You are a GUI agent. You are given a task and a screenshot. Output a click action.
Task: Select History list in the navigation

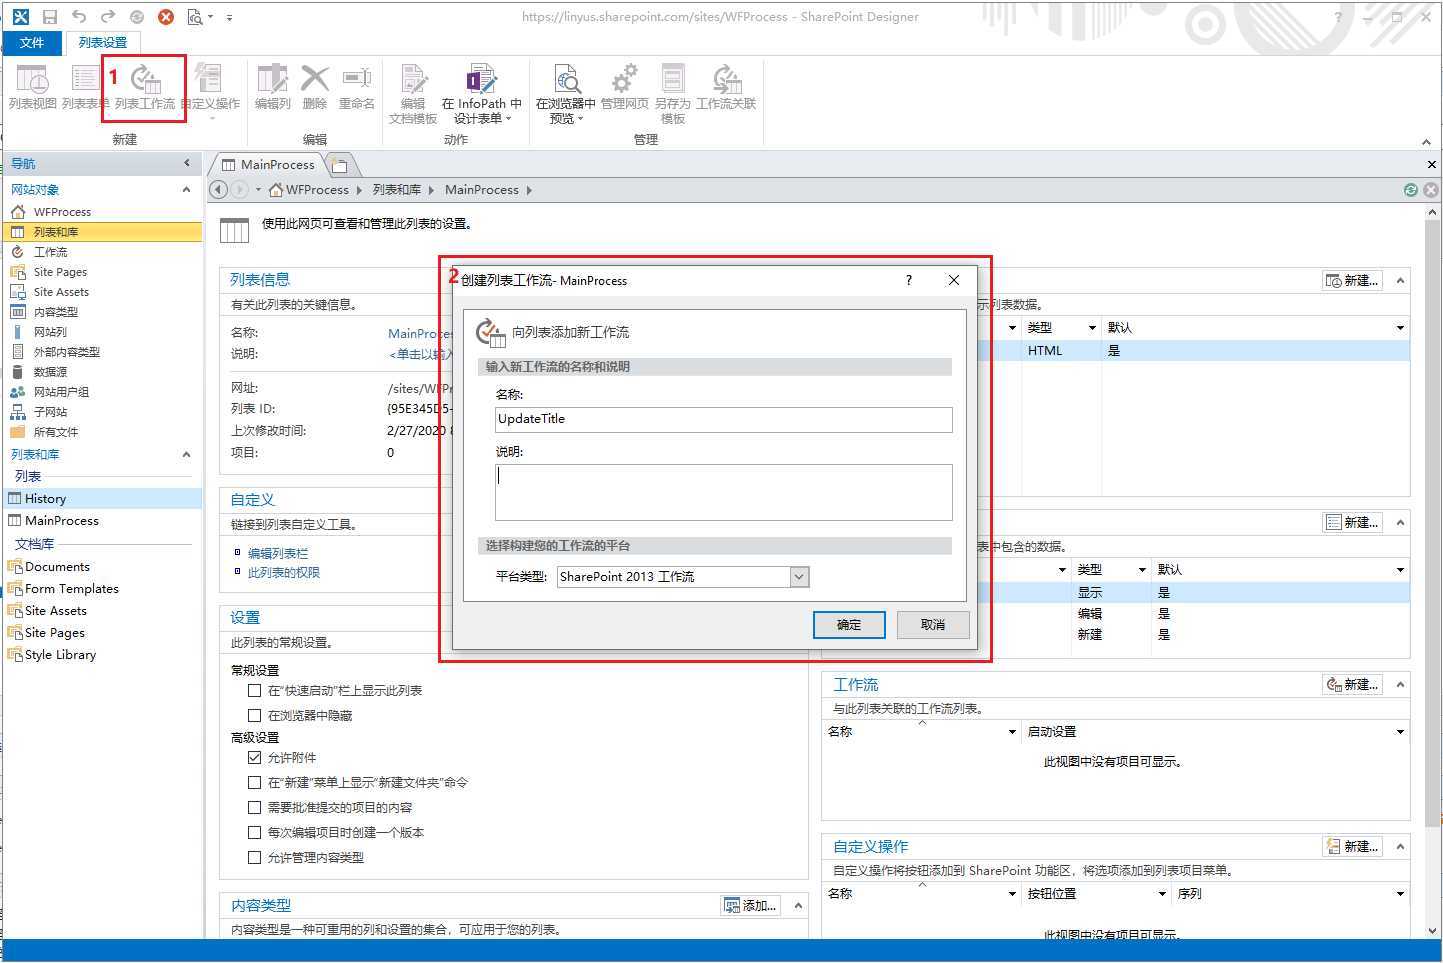click(45, 498)
